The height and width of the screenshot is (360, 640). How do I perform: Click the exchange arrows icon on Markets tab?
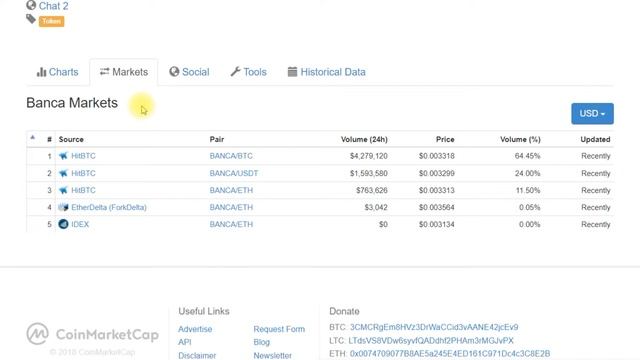pos(104,71)
